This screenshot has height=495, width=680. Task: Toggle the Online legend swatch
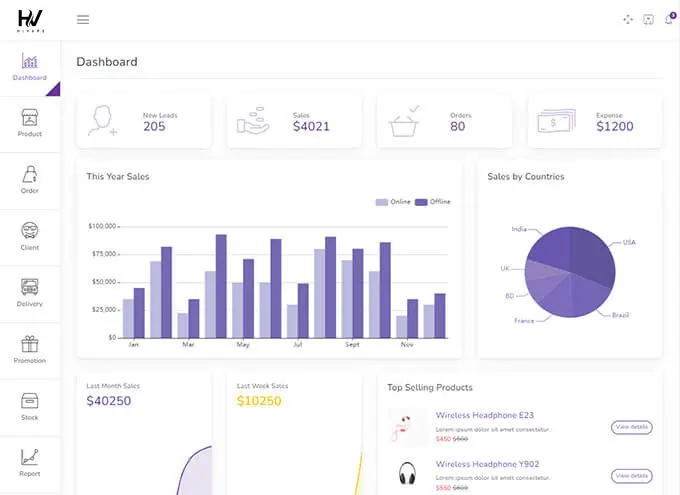(382, 202)
